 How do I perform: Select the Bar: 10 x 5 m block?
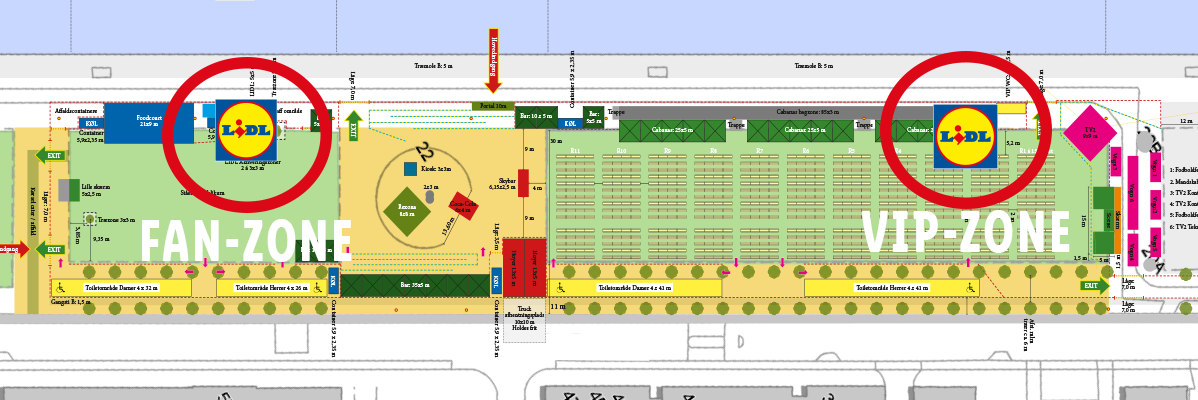click(536, 116)
